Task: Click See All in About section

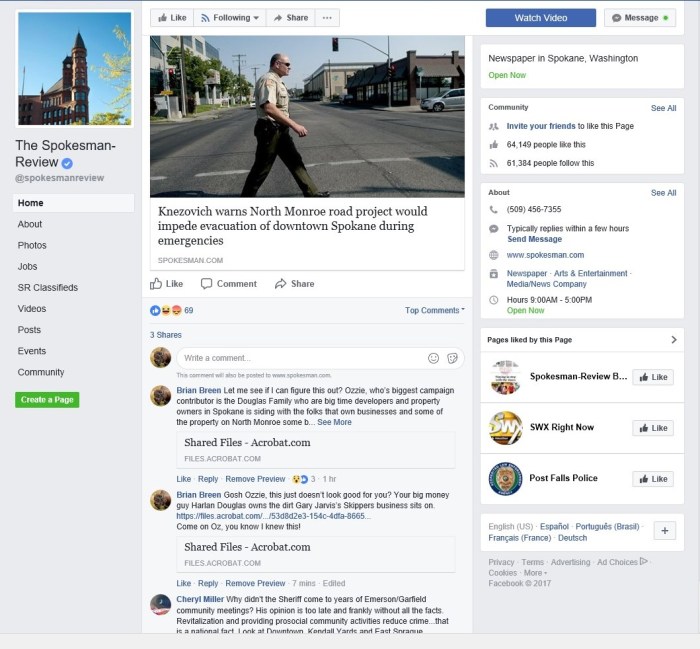Action: click(663, 193)
